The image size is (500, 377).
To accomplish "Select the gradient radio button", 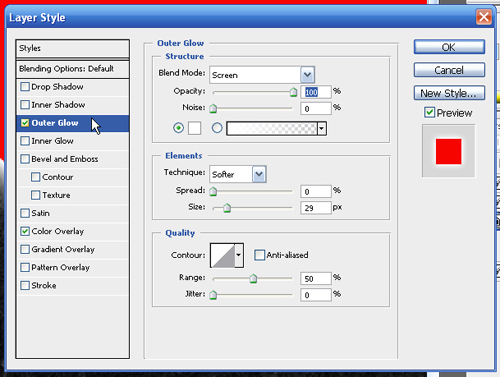I will pyautogui.click(x=217, y=128).
